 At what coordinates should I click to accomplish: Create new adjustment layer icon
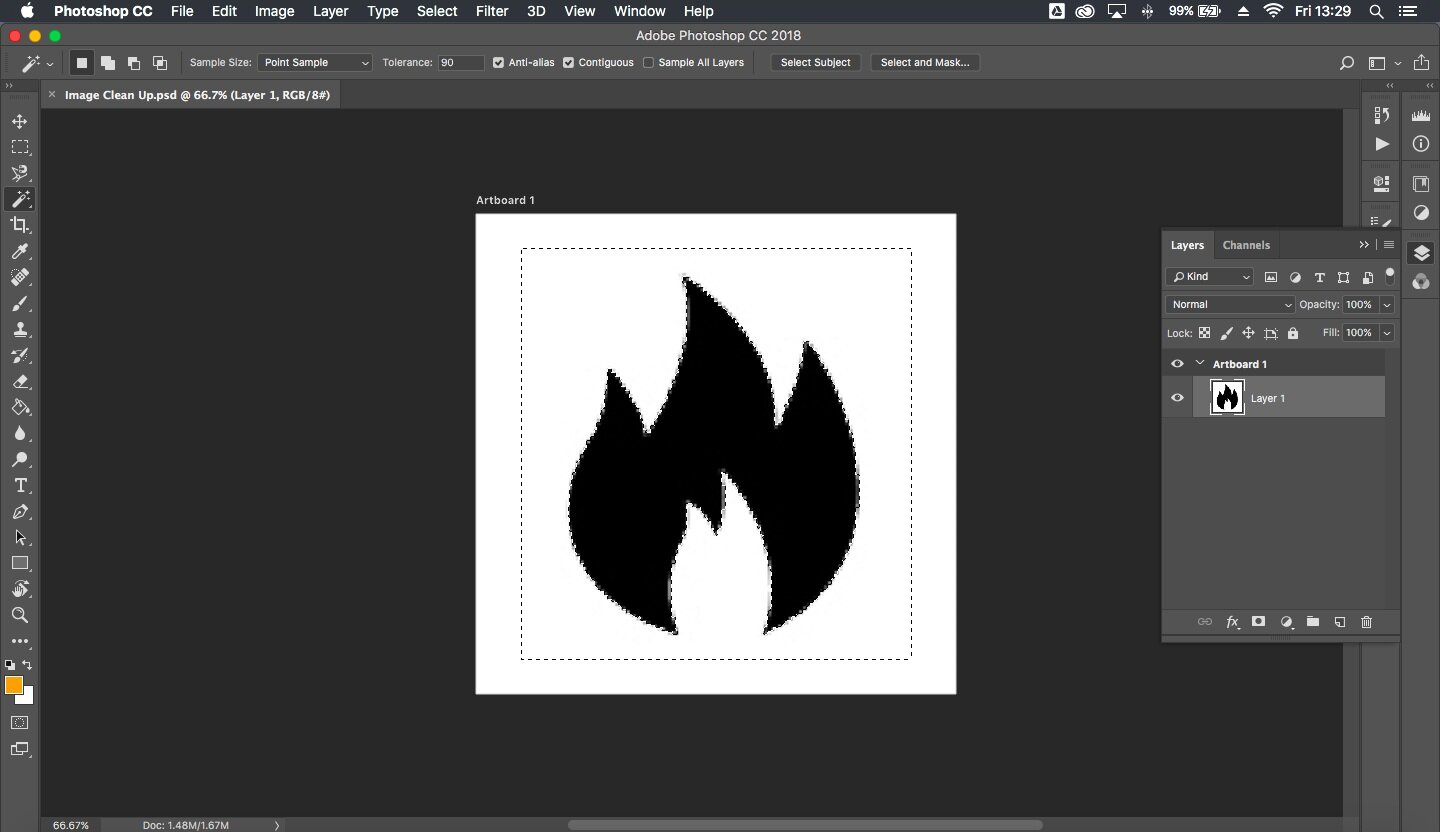click(x=1286, y=622)
